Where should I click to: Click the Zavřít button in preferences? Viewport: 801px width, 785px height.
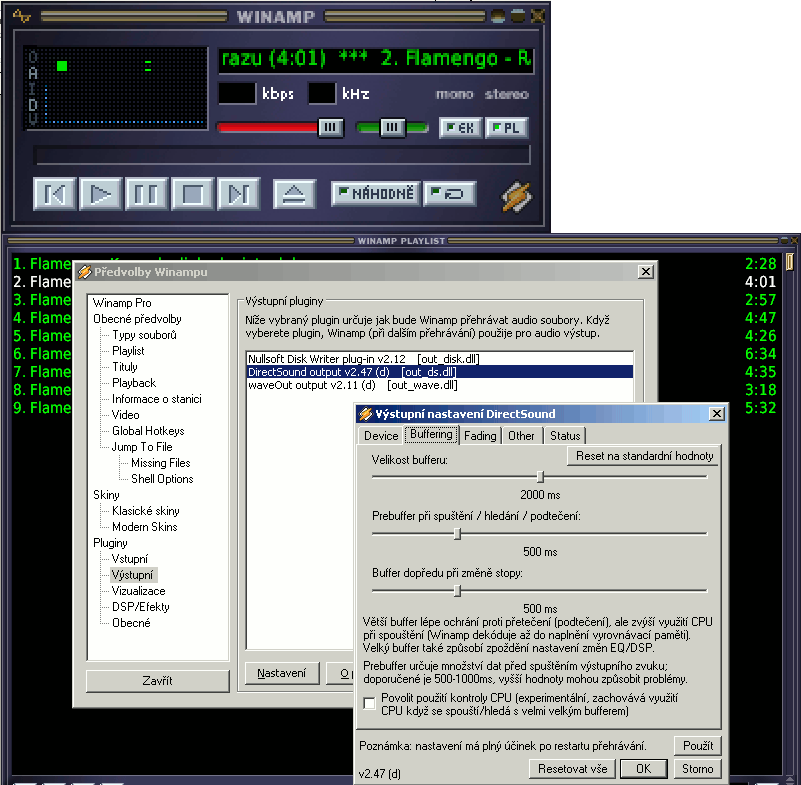tap(157, 681)
